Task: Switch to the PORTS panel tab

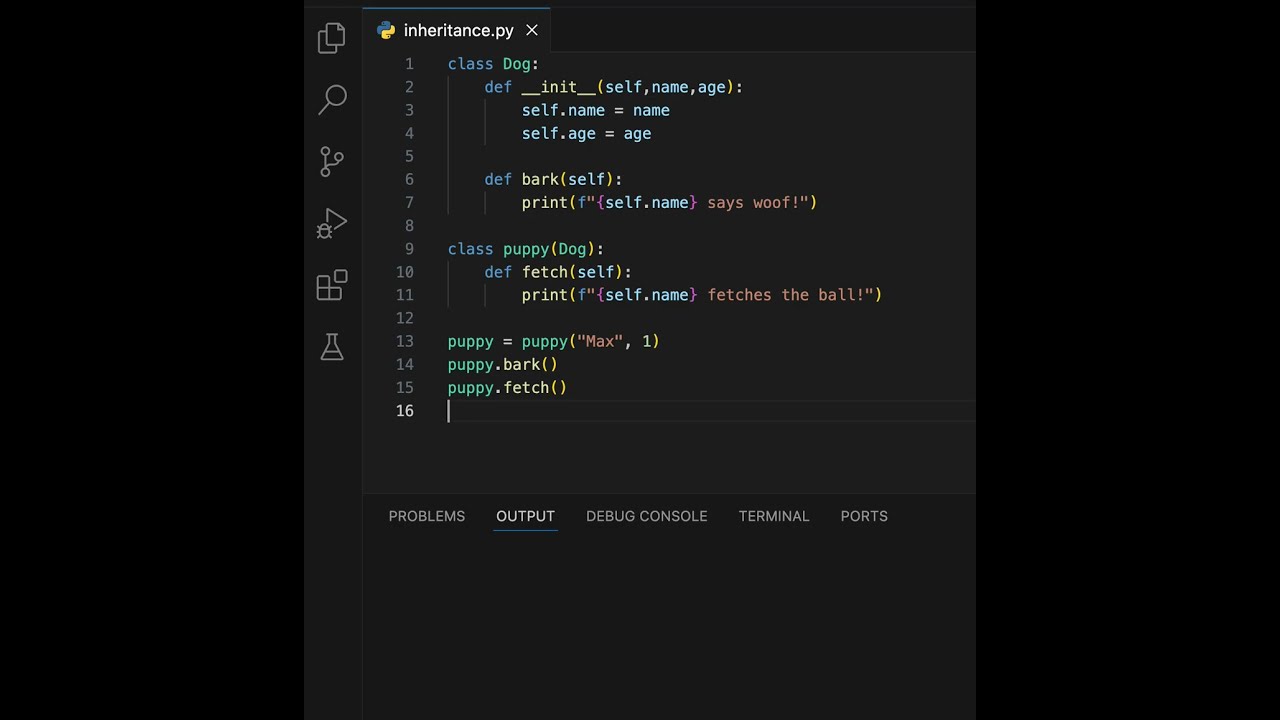Action: [864, 516]
